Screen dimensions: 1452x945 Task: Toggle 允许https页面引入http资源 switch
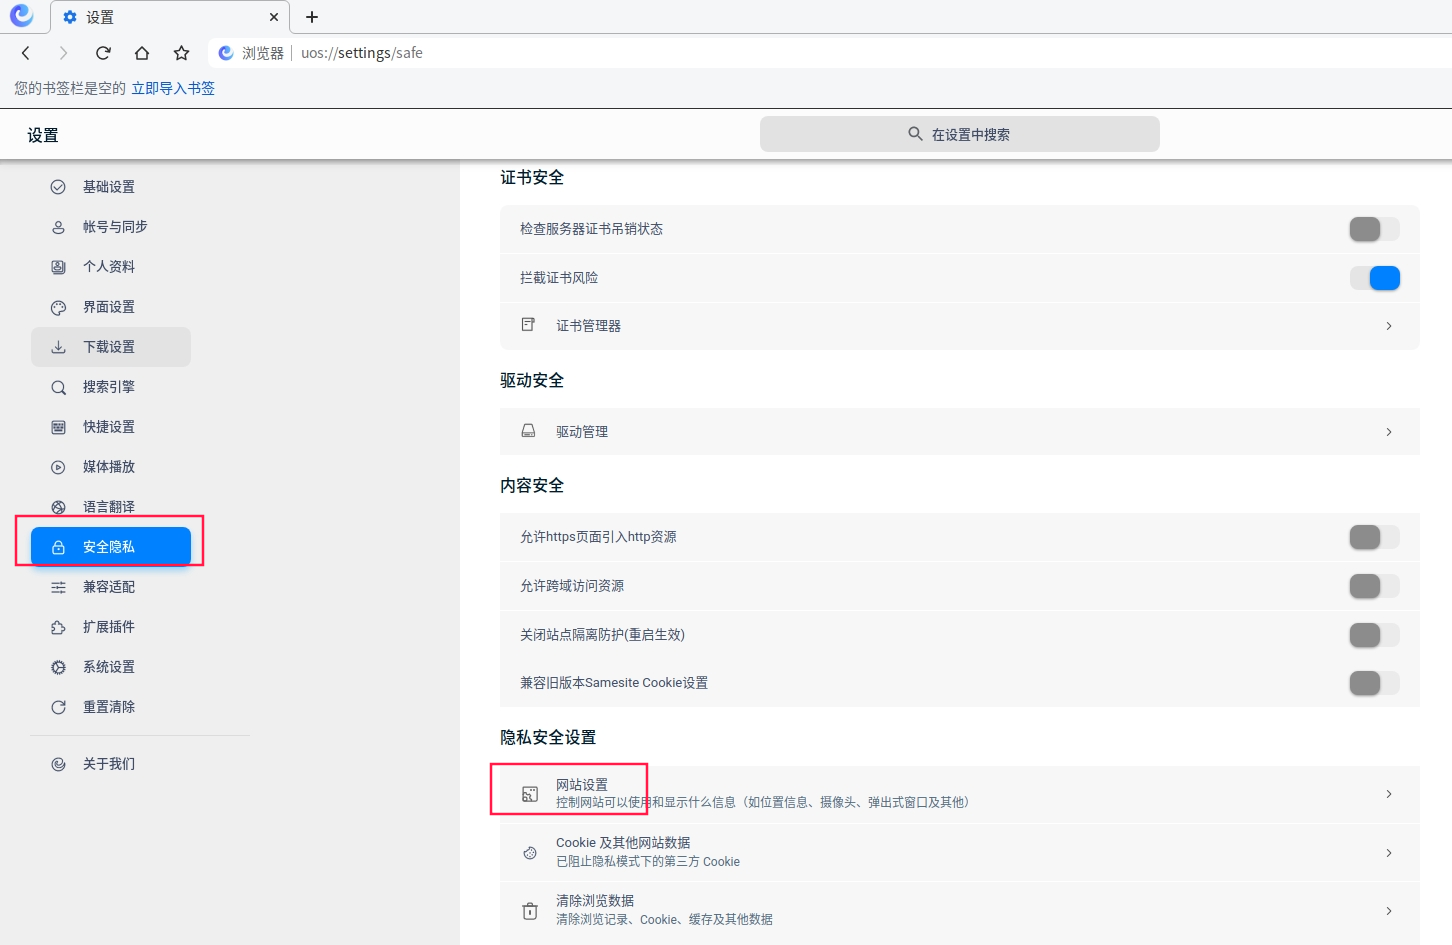click(1374, 537)
